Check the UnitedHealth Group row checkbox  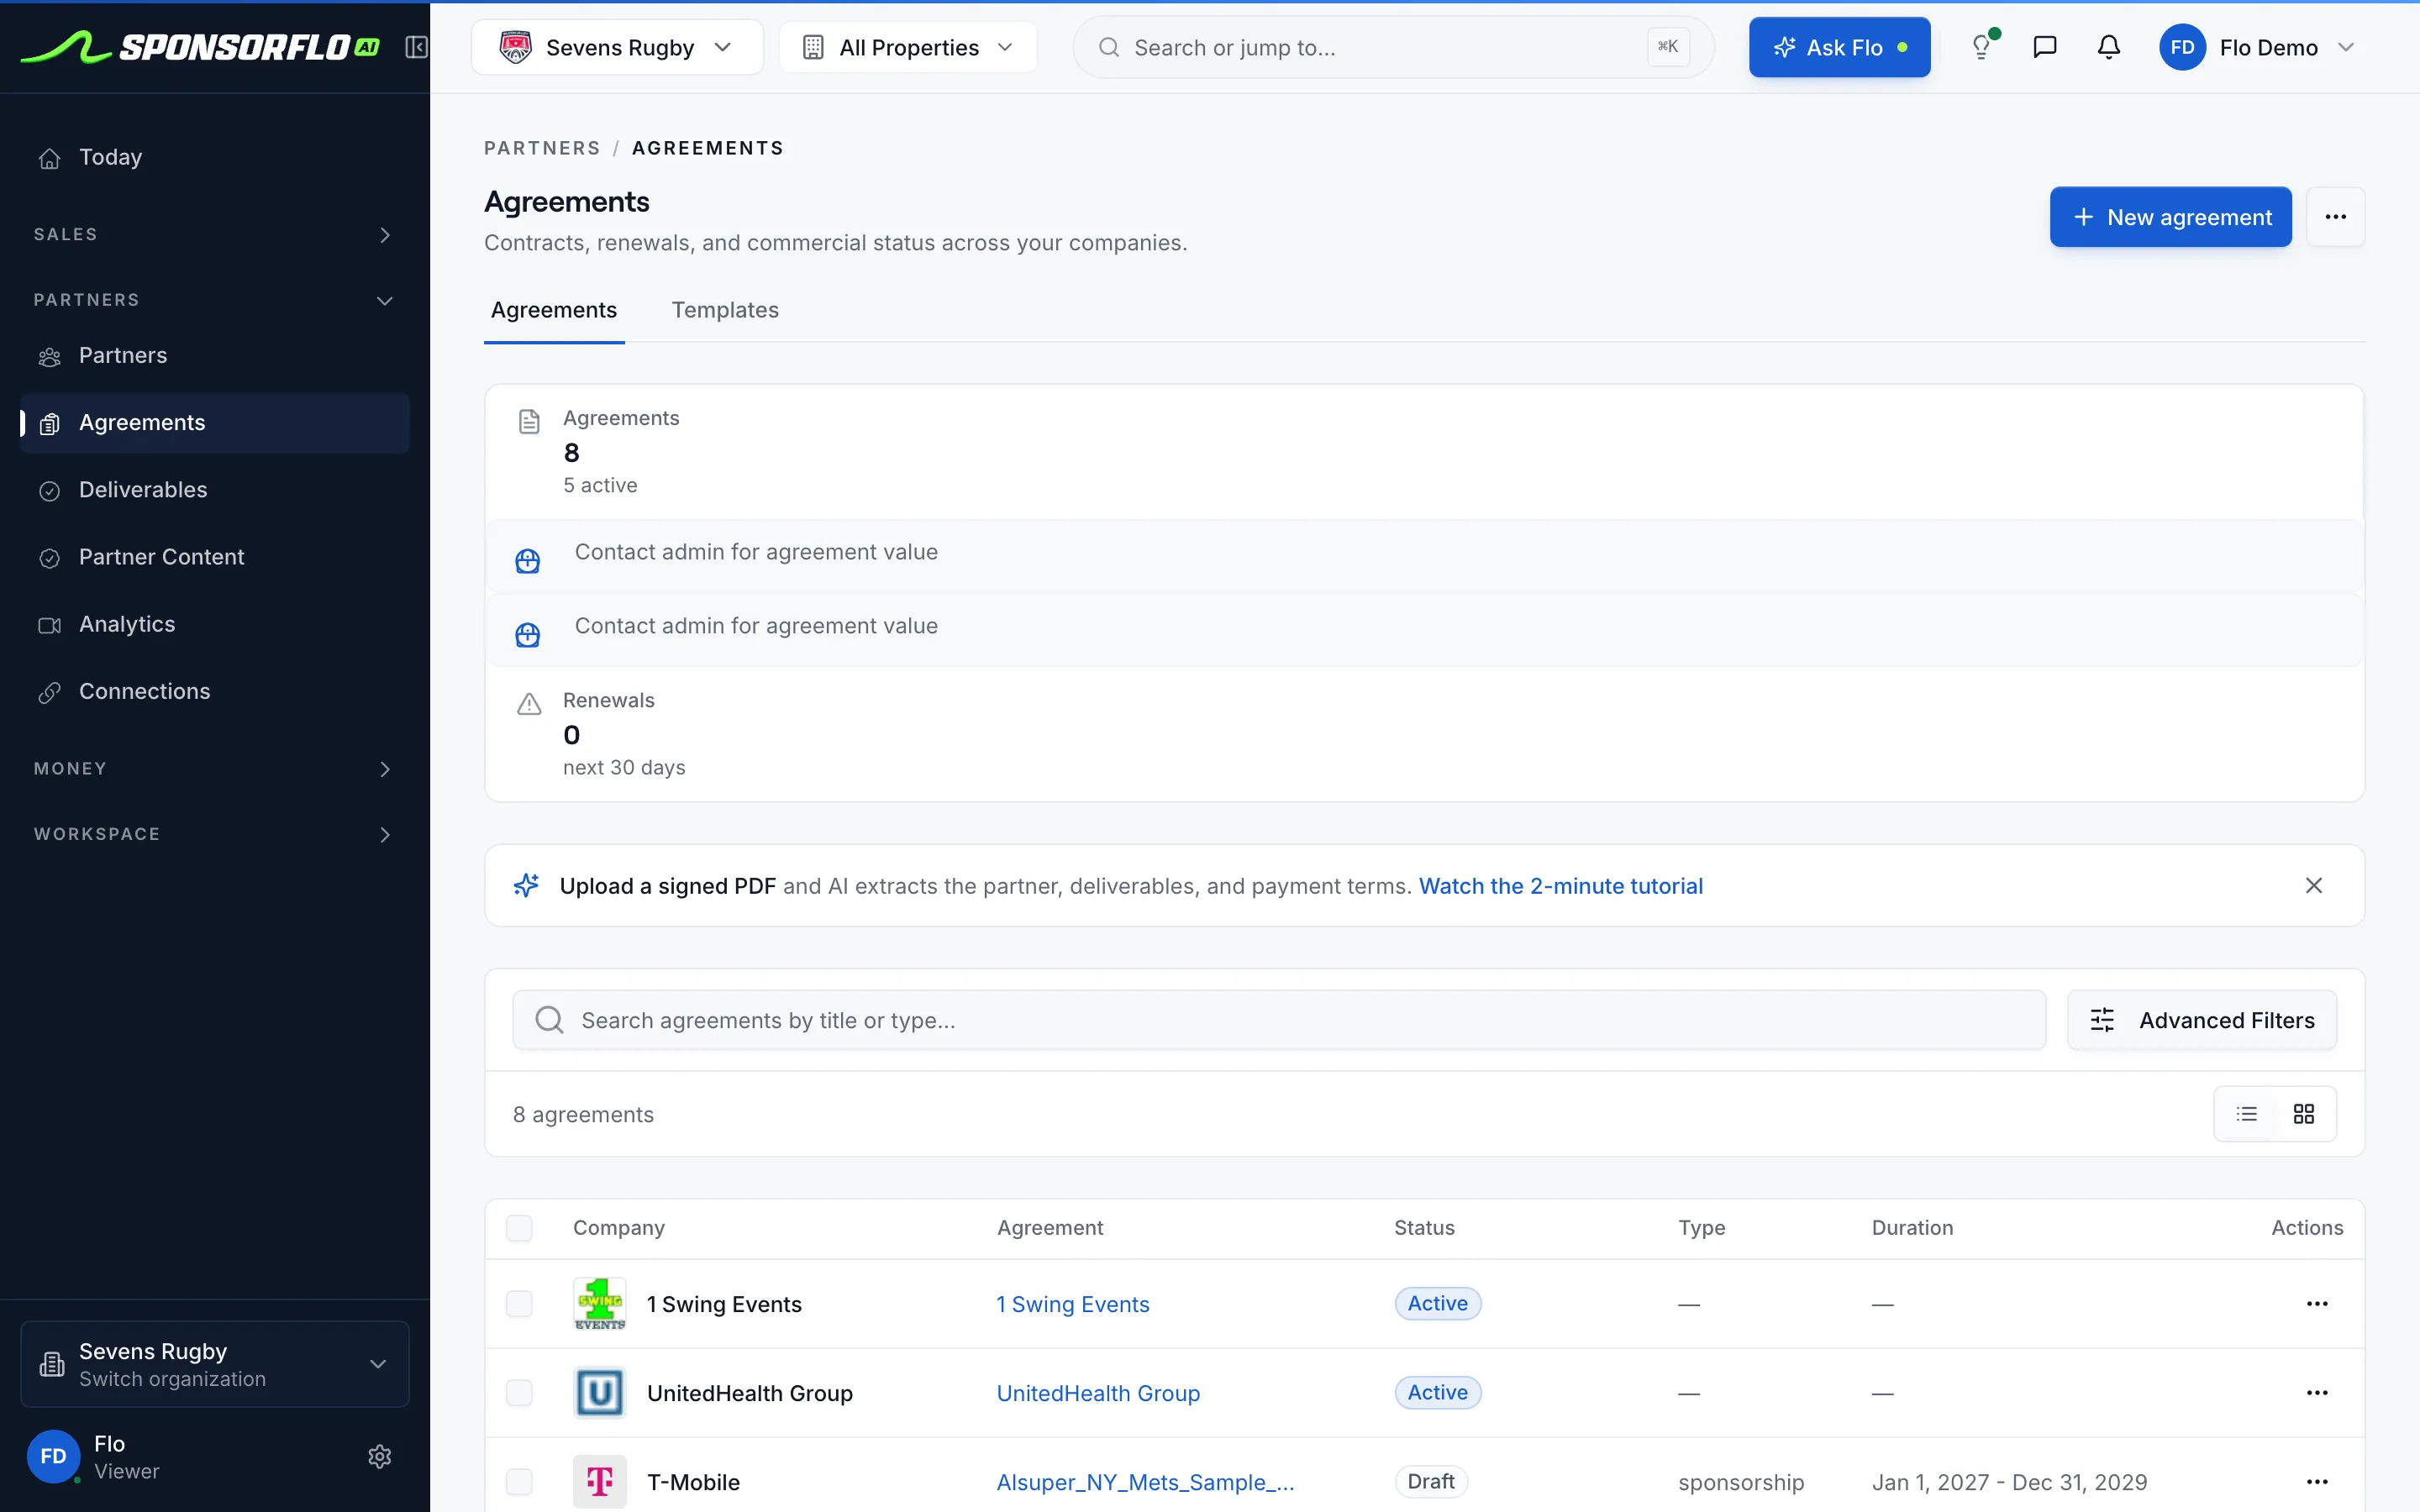click(519, 1393)
